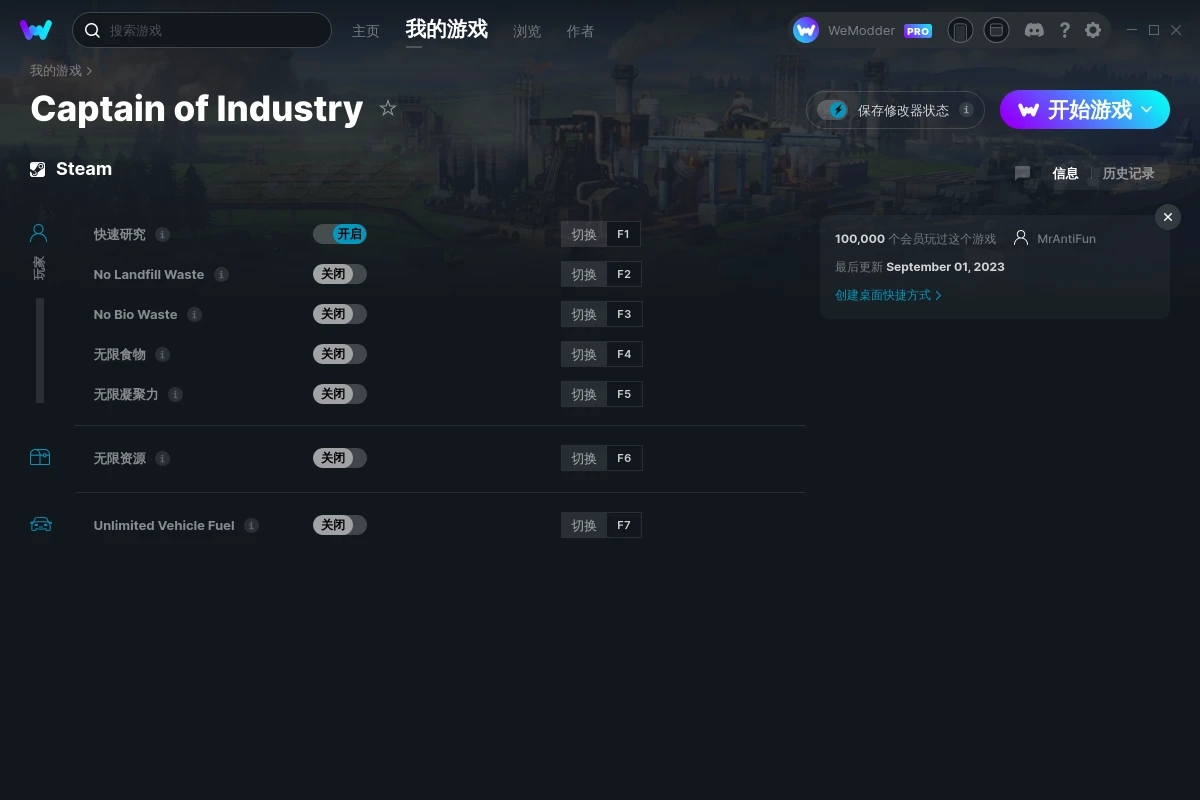Open settings gear icon
Image resolution: width=1200 pixels, height=800 pixels.
1093,30
